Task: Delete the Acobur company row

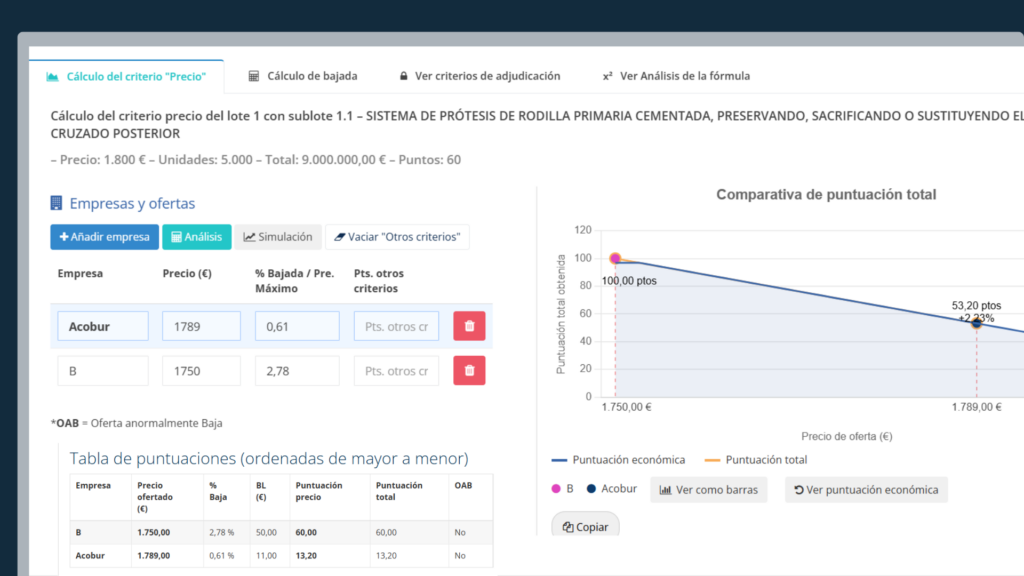Action: [469, 326]
